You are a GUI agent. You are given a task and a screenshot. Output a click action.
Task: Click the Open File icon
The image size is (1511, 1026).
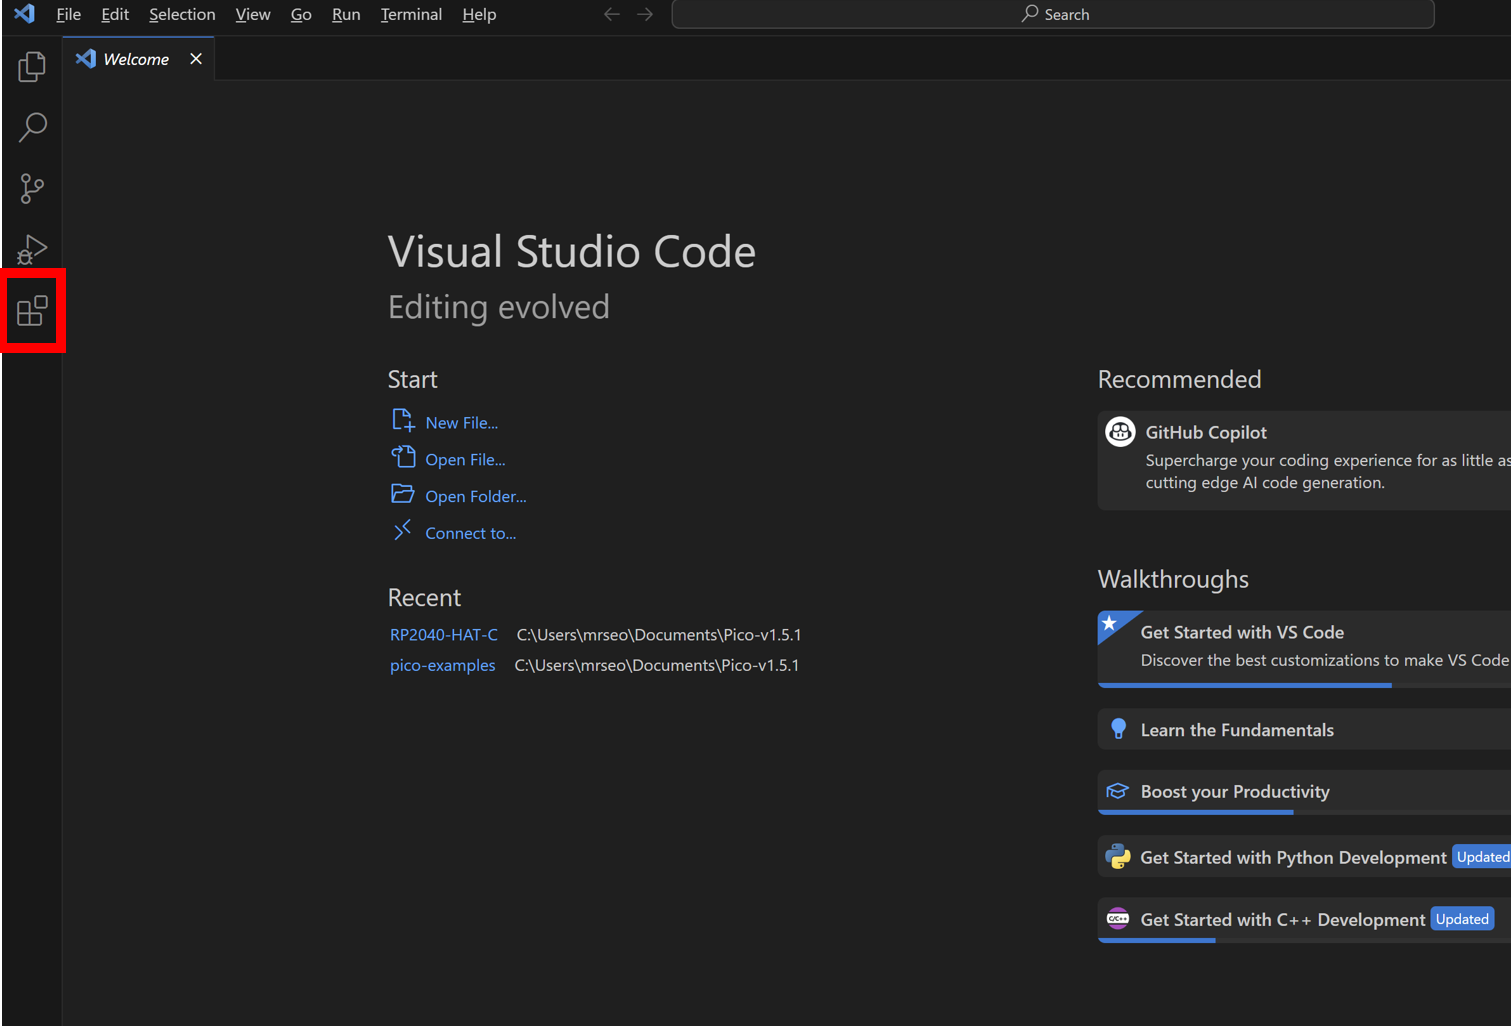click(x=403, y=457)
